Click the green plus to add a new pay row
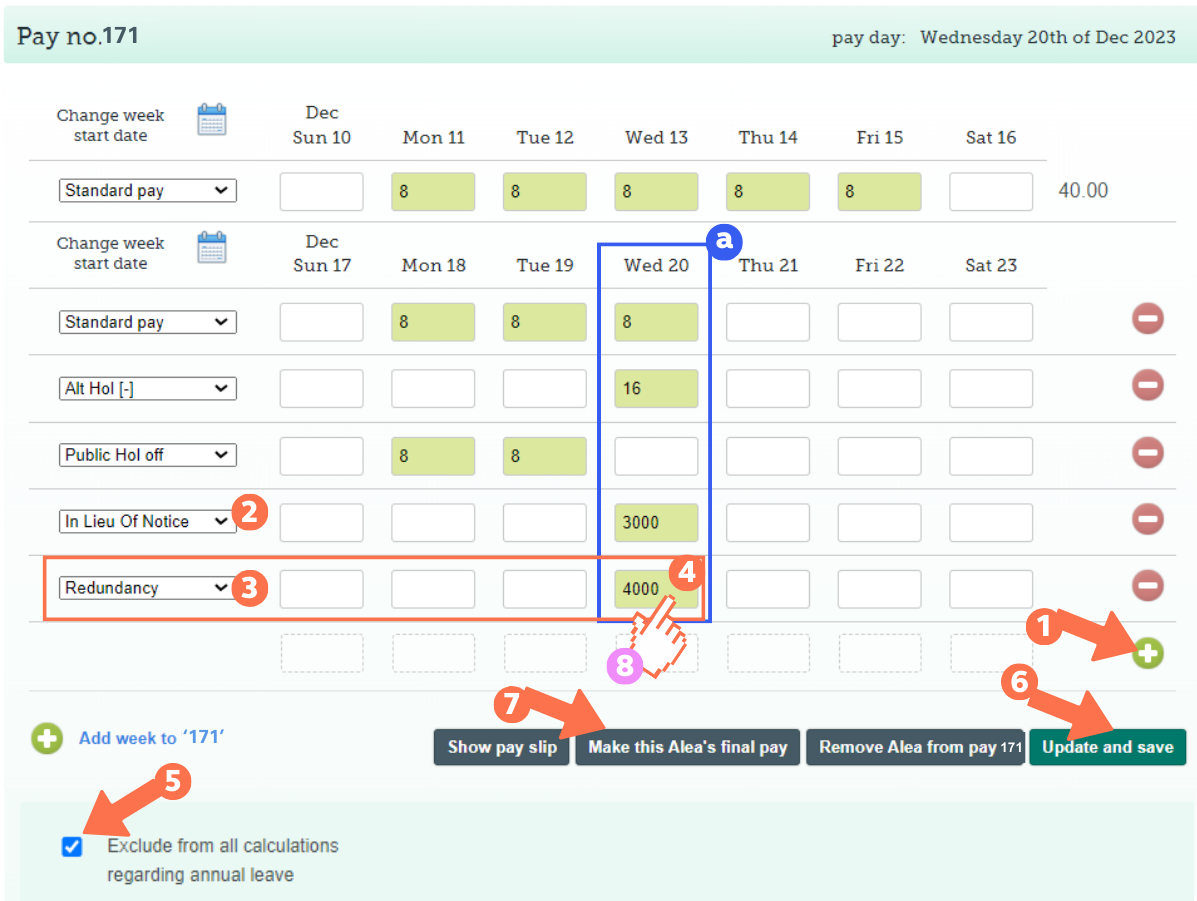 pos(1147,653)
